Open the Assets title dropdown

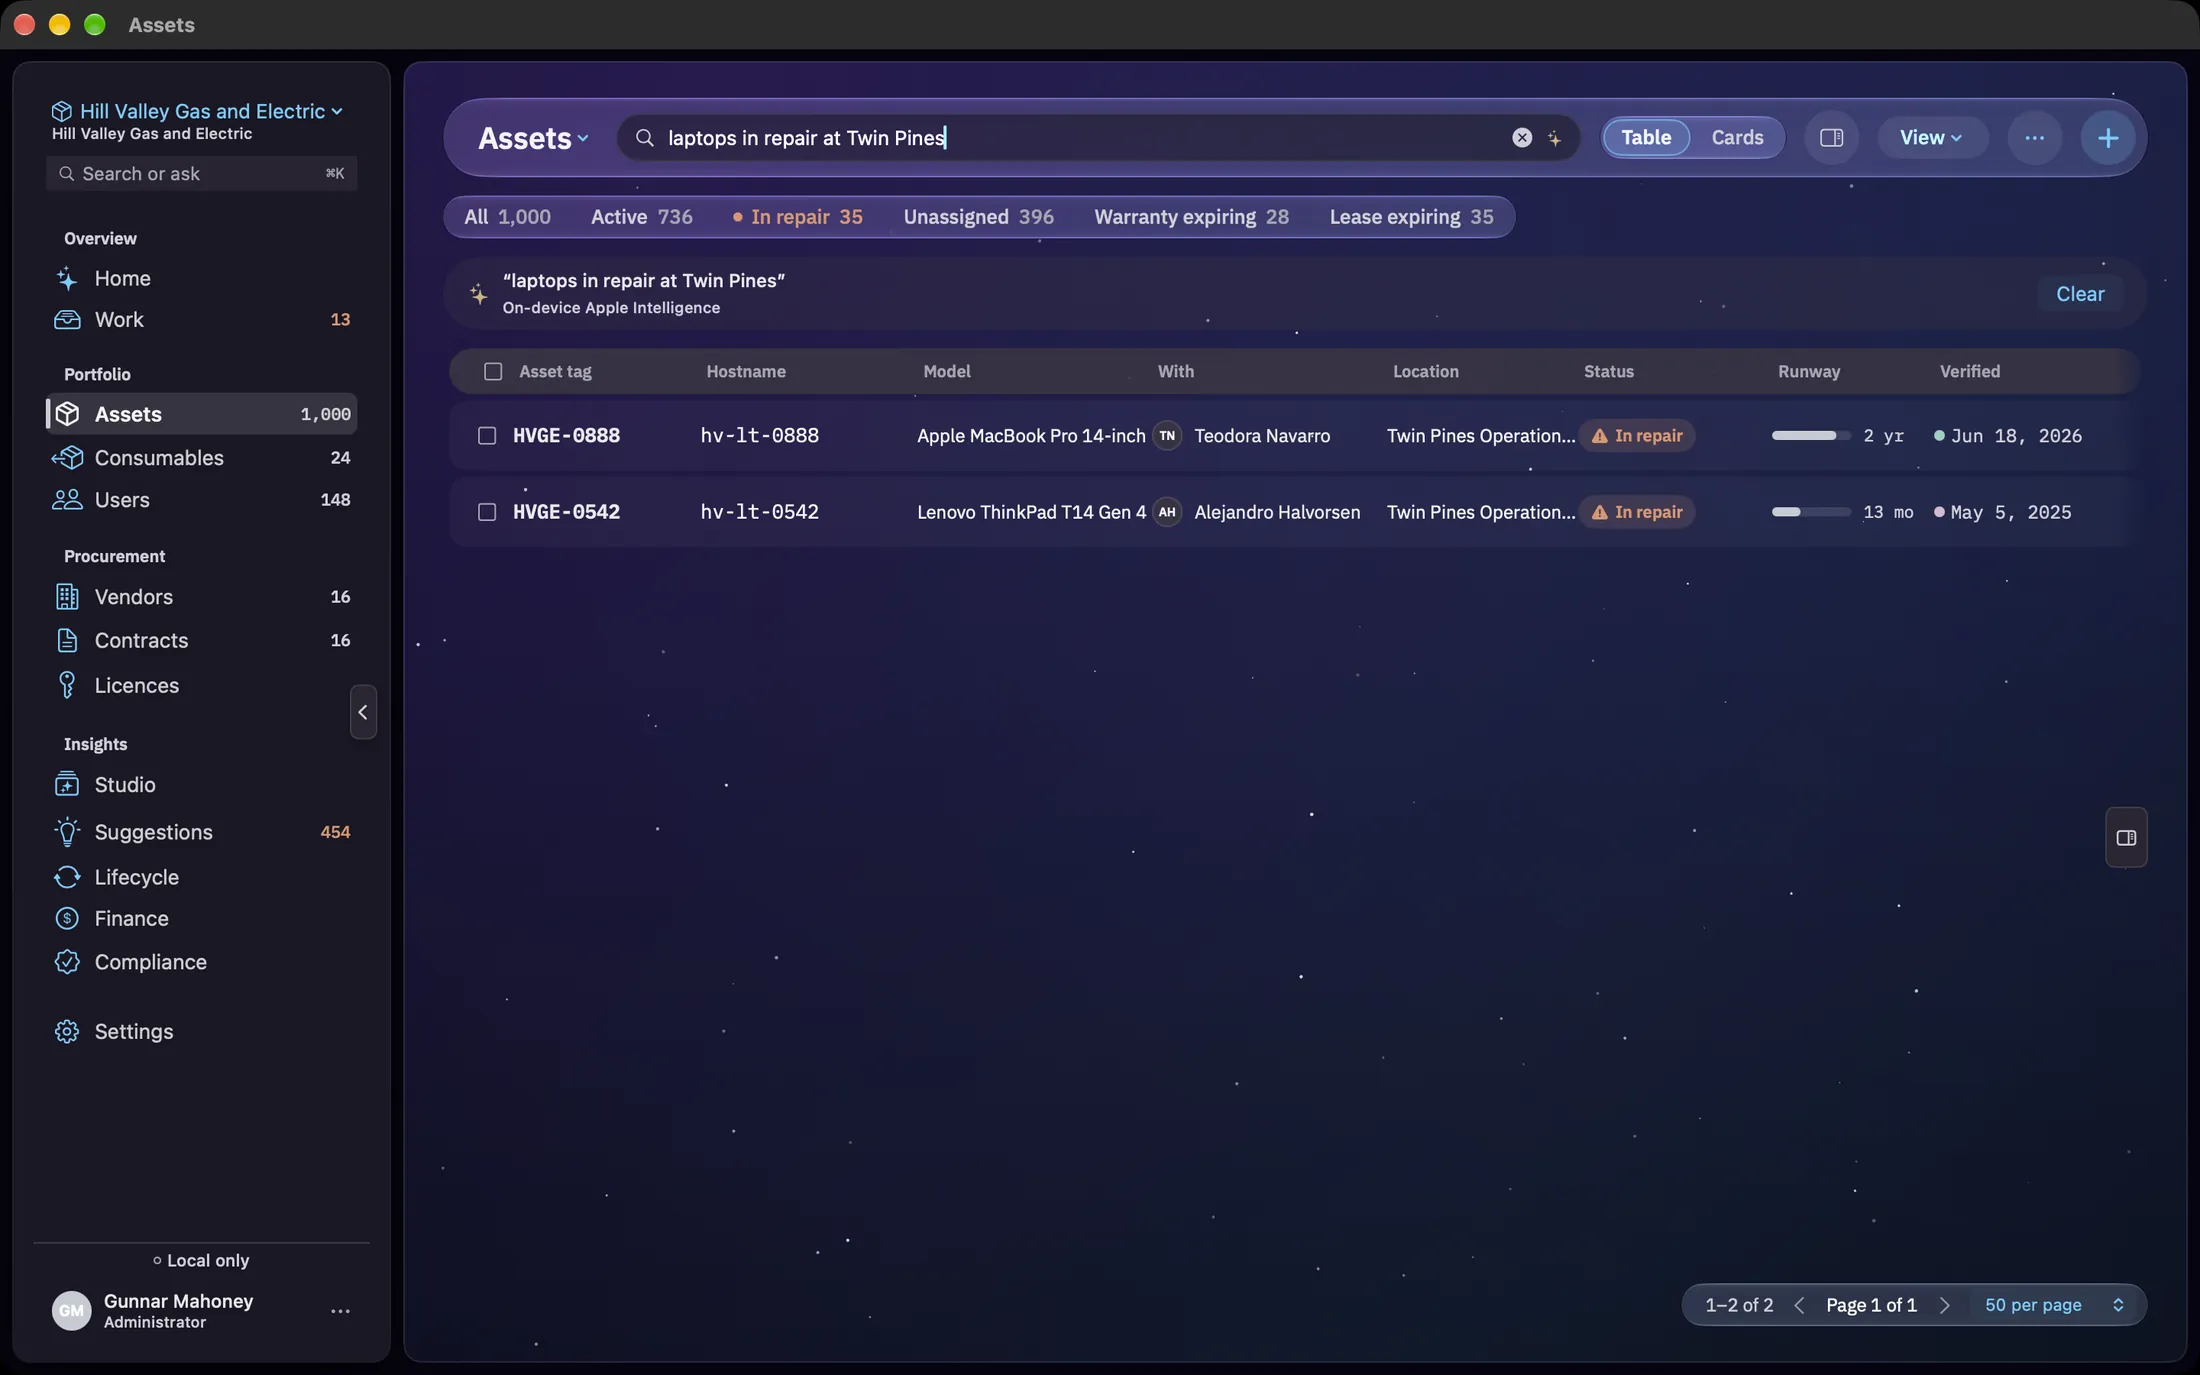pos(534,137)
